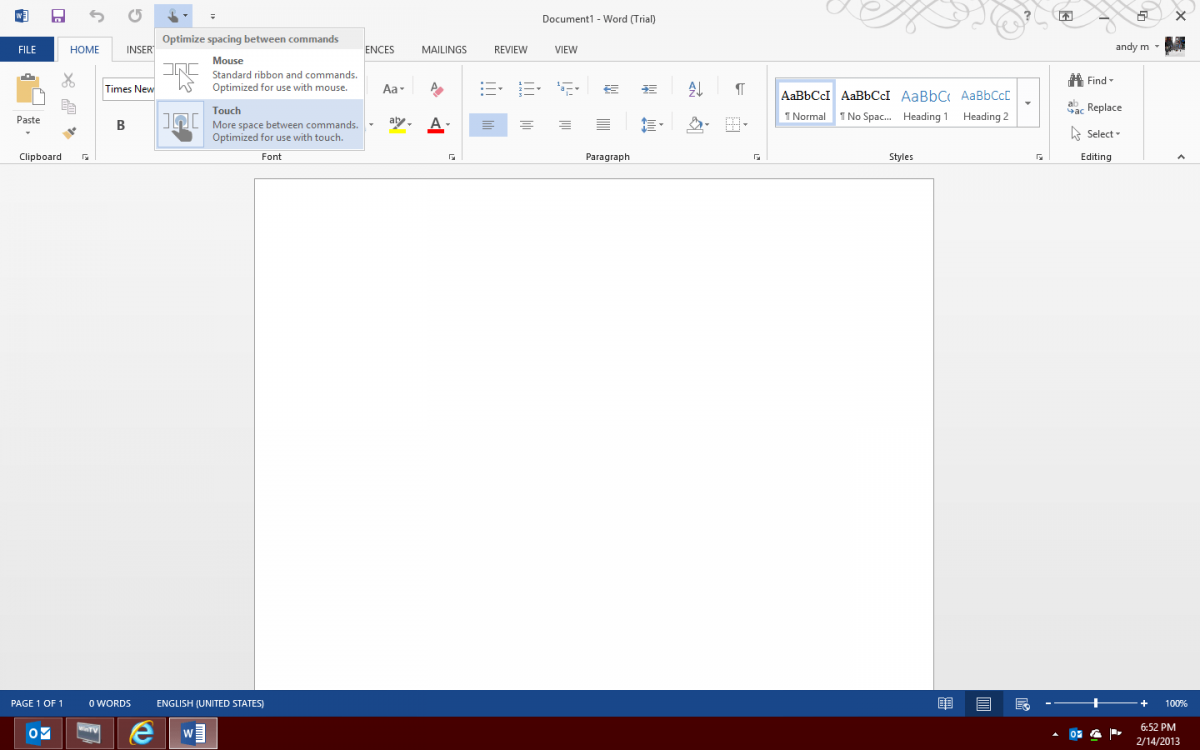
Task: Open the File tab
Action: [x=27, y=49]
